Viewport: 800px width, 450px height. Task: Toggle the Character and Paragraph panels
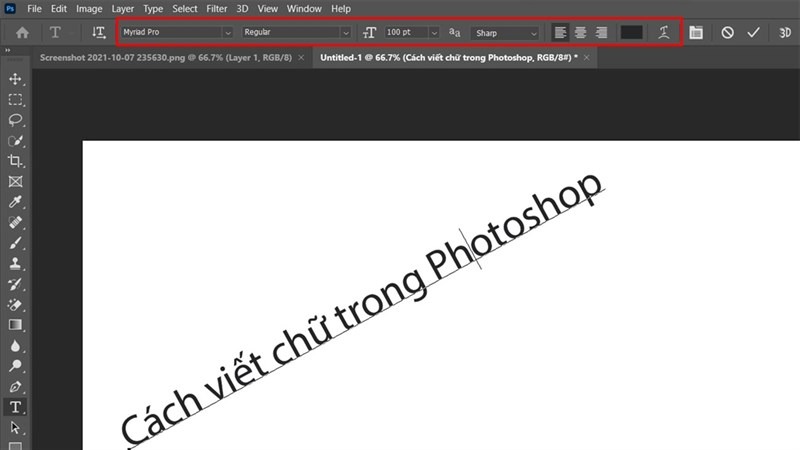(696, 33)
